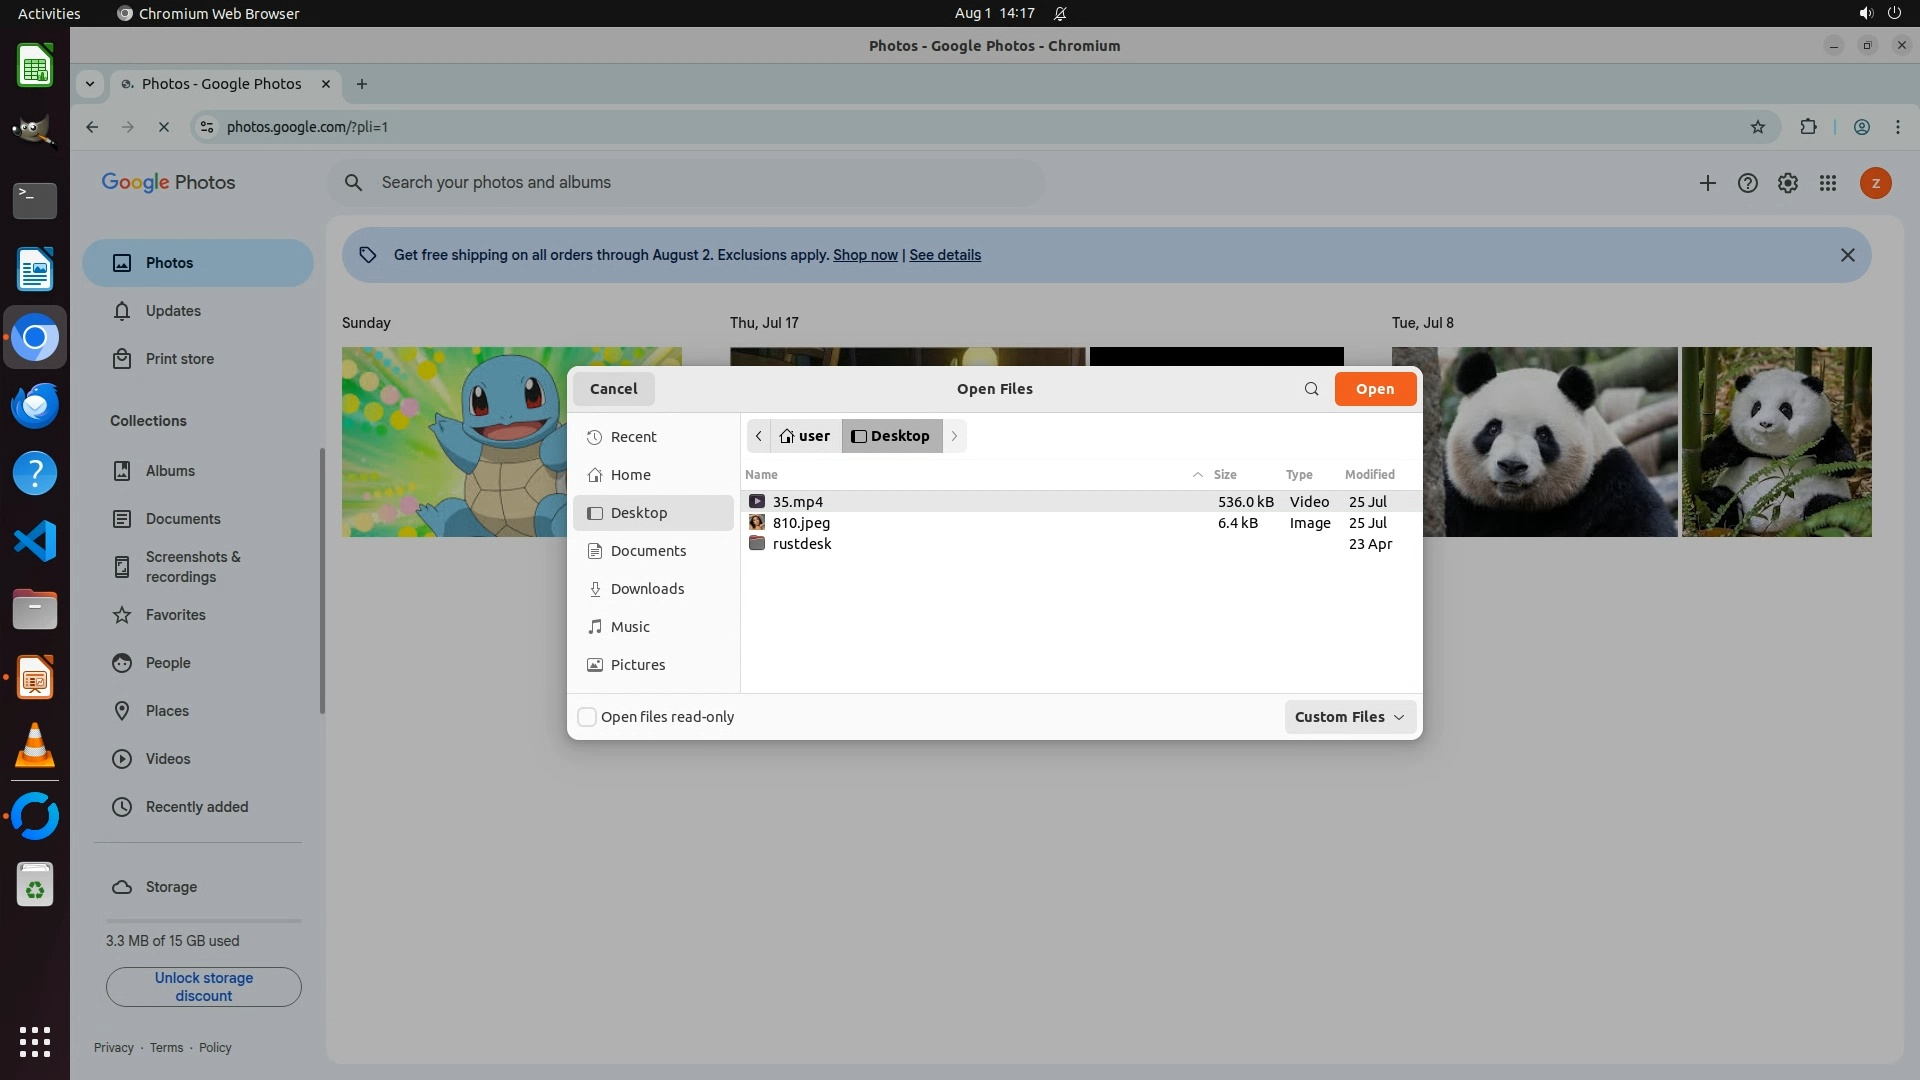1920x1080 pixels.
Task: Click the Google Photos settings gear icon
Action: [x=1787, y=183]
